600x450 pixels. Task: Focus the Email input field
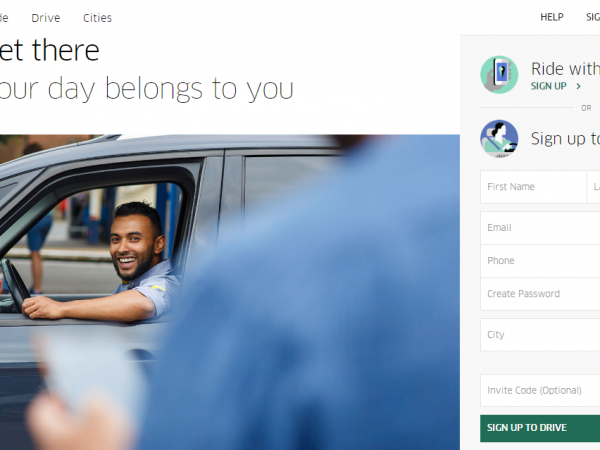click(x=540, y=228)
